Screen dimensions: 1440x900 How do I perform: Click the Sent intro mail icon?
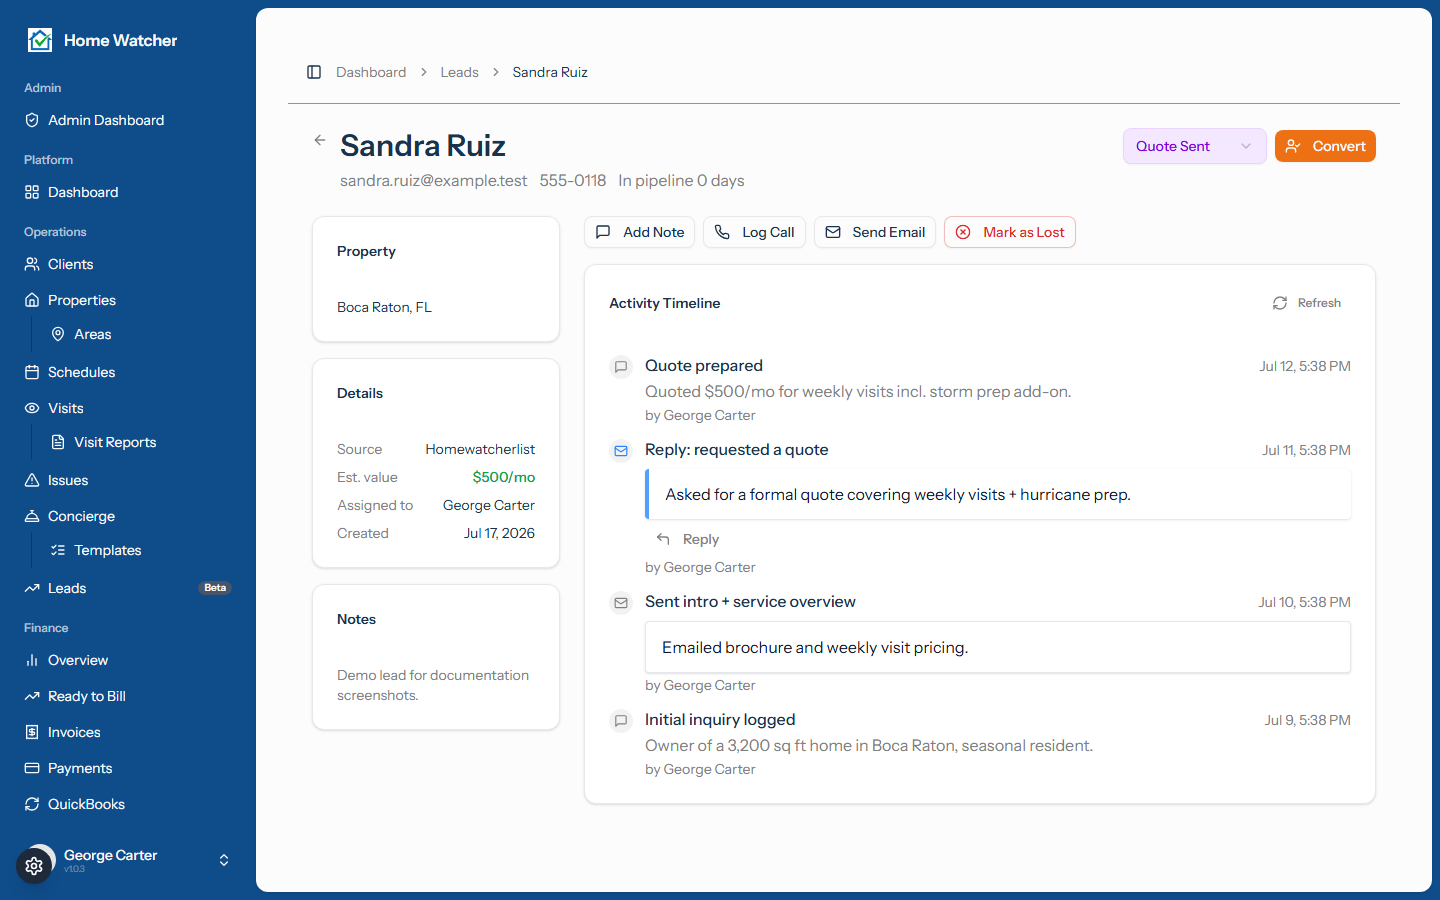[621, 603]
